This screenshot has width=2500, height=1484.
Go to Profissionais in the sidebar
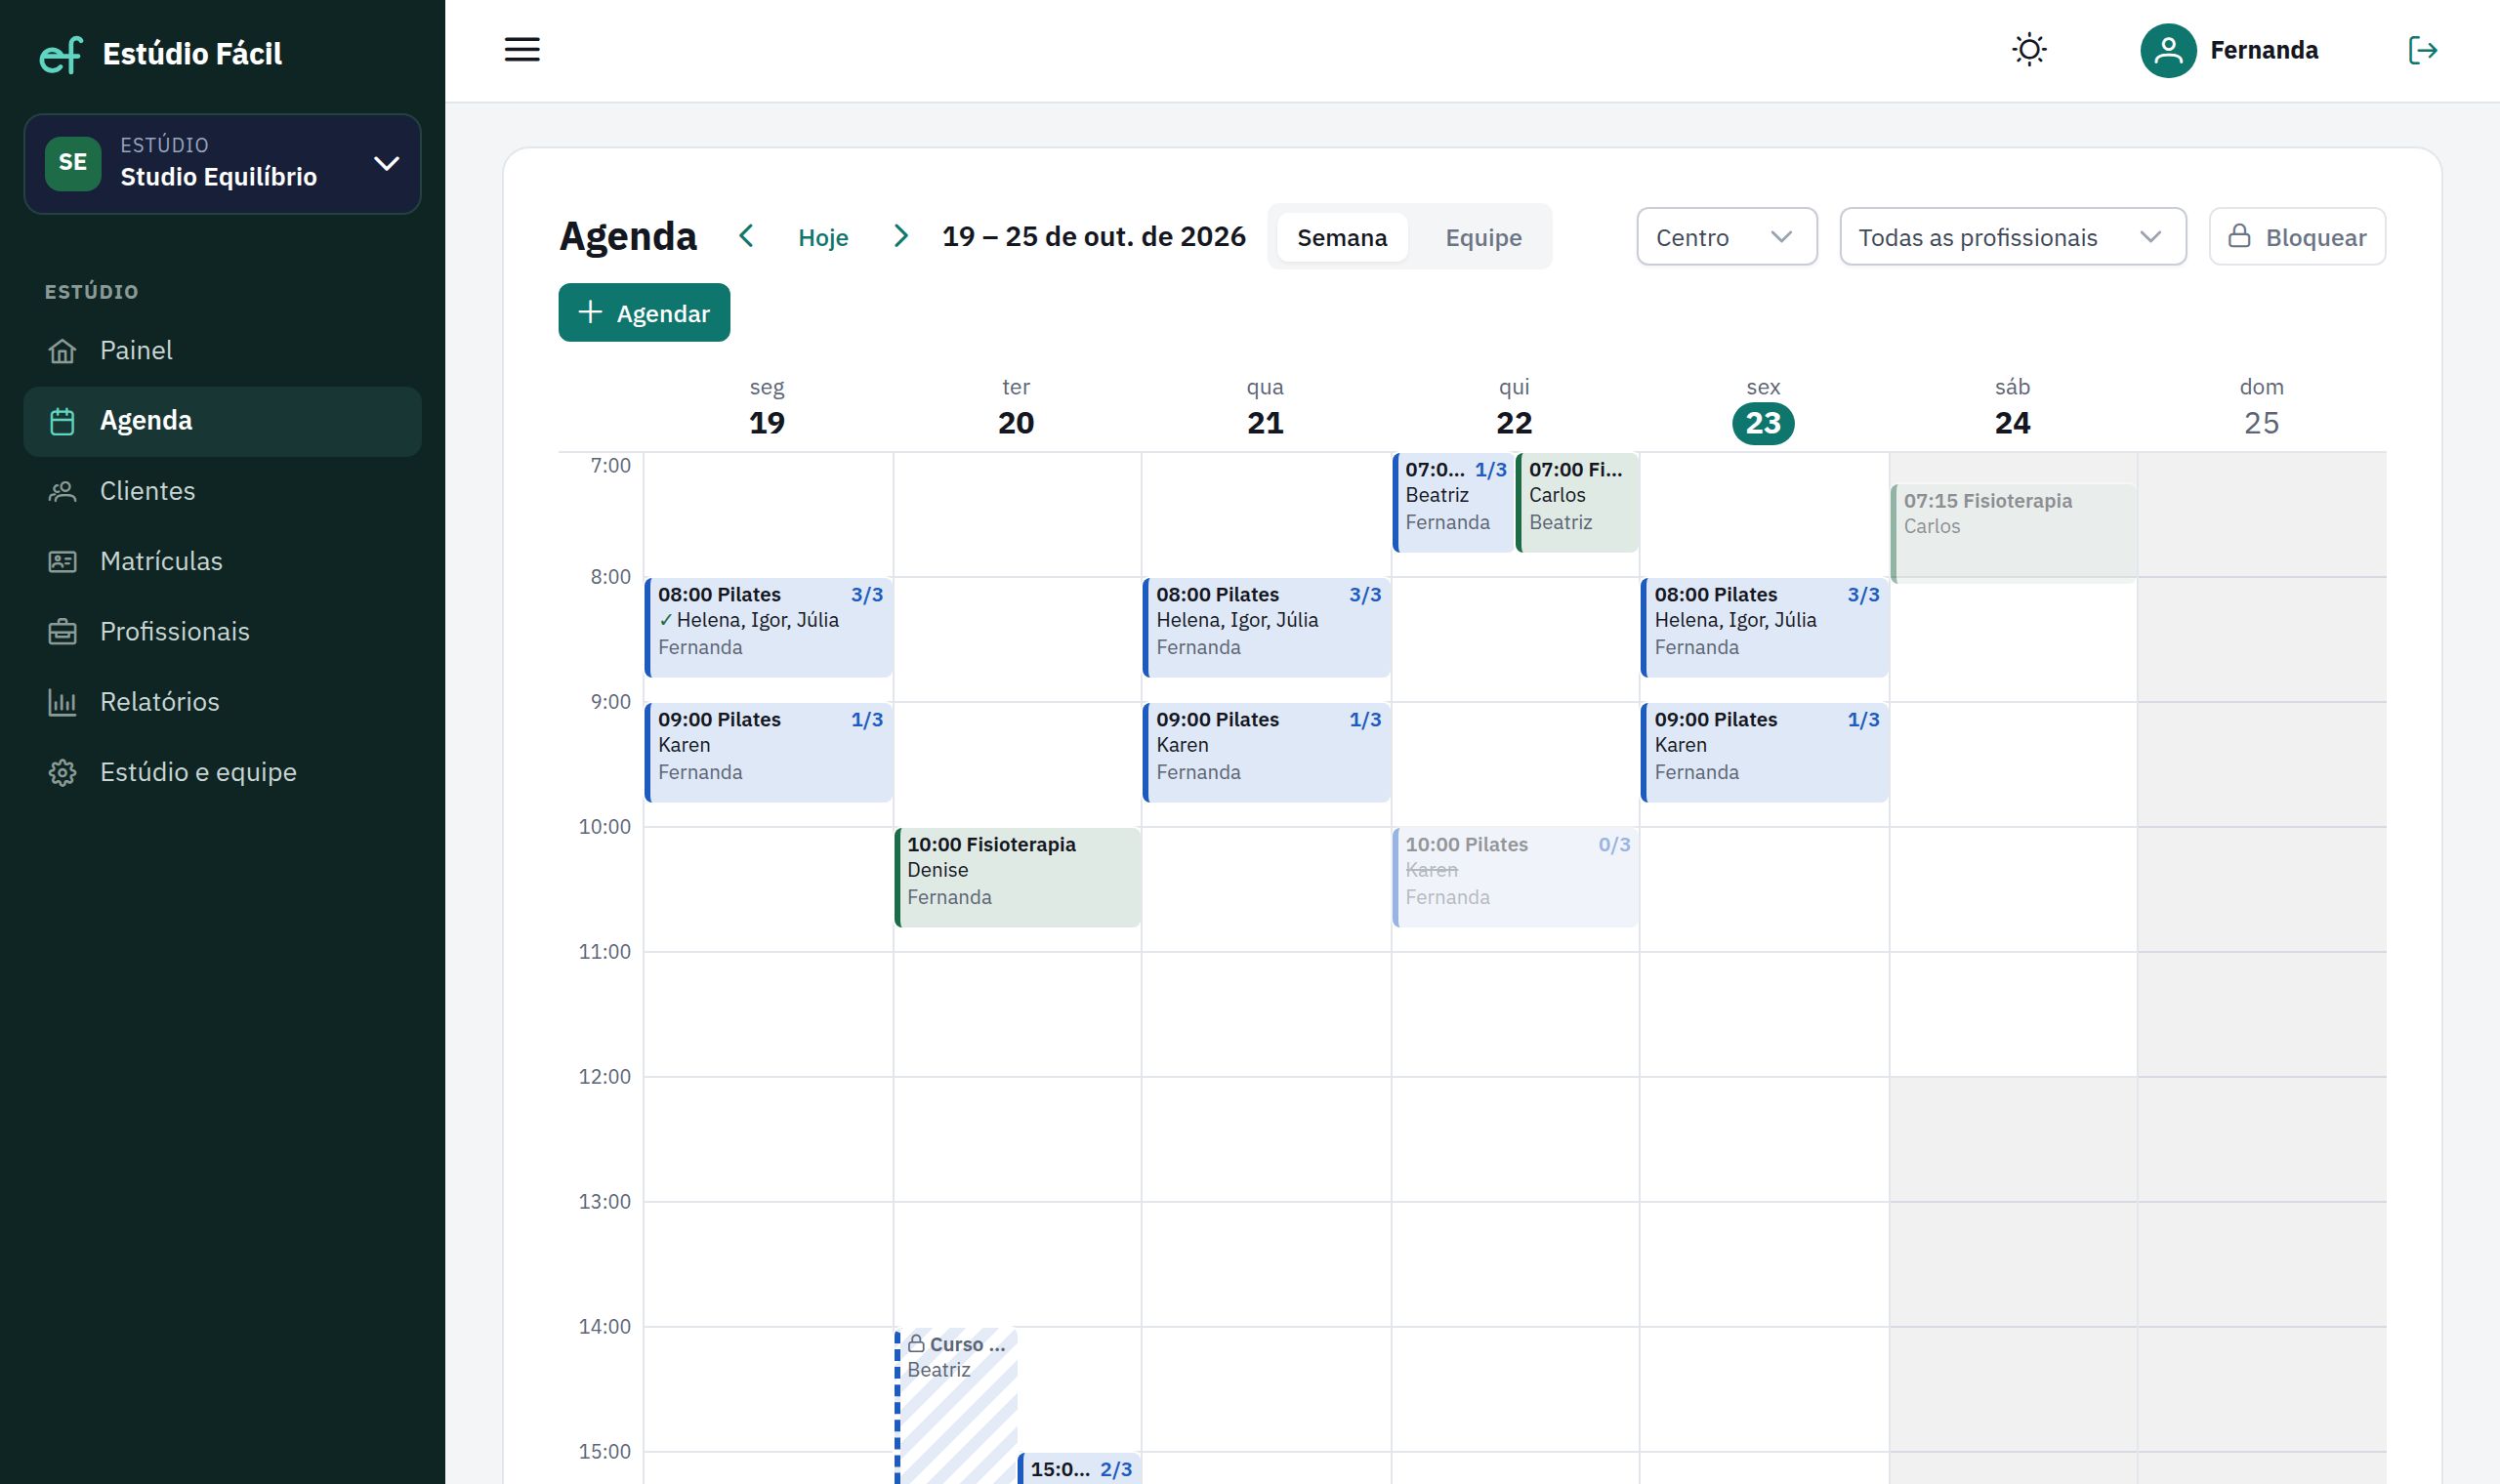[222, 632]
